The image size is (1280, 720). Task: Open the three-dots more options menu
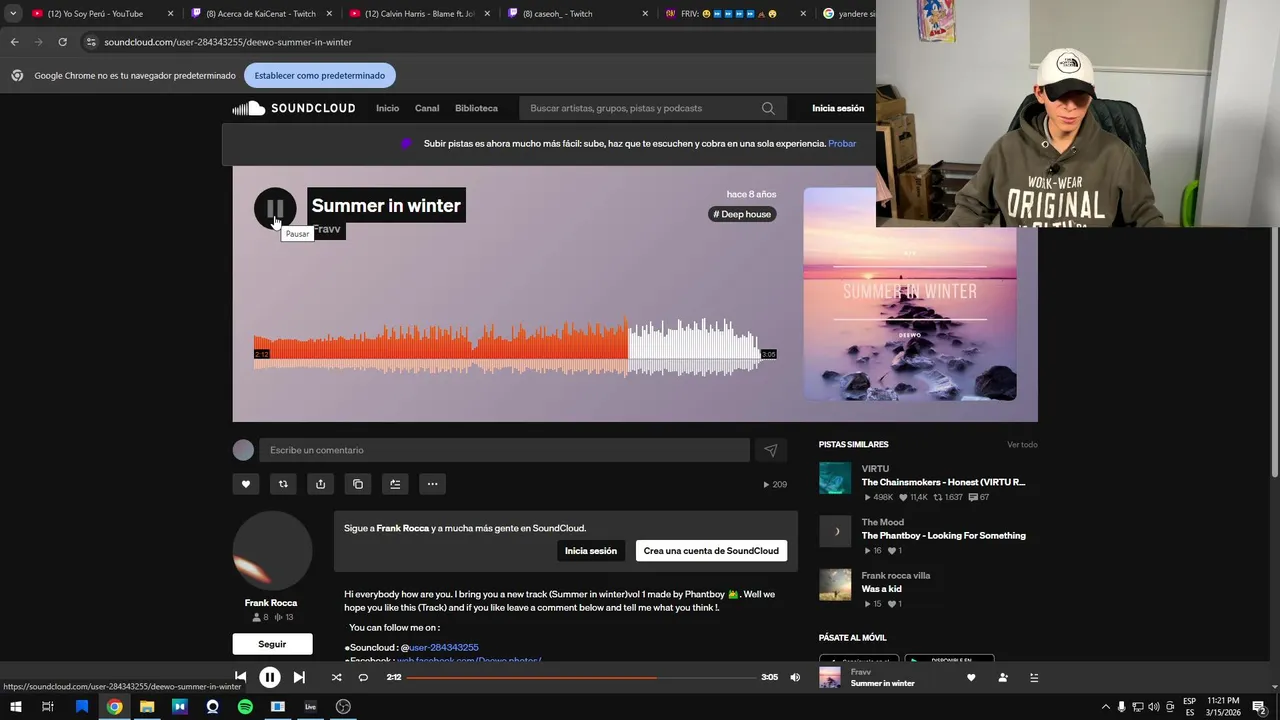click(432, 484)
